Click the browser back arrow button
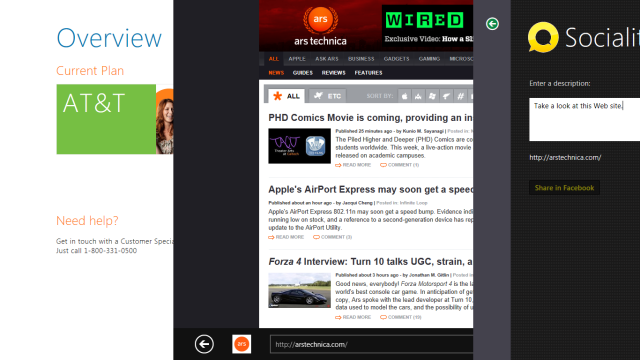Image resolution: width=640 pixels, height=360 pixels. click(204, 344)
